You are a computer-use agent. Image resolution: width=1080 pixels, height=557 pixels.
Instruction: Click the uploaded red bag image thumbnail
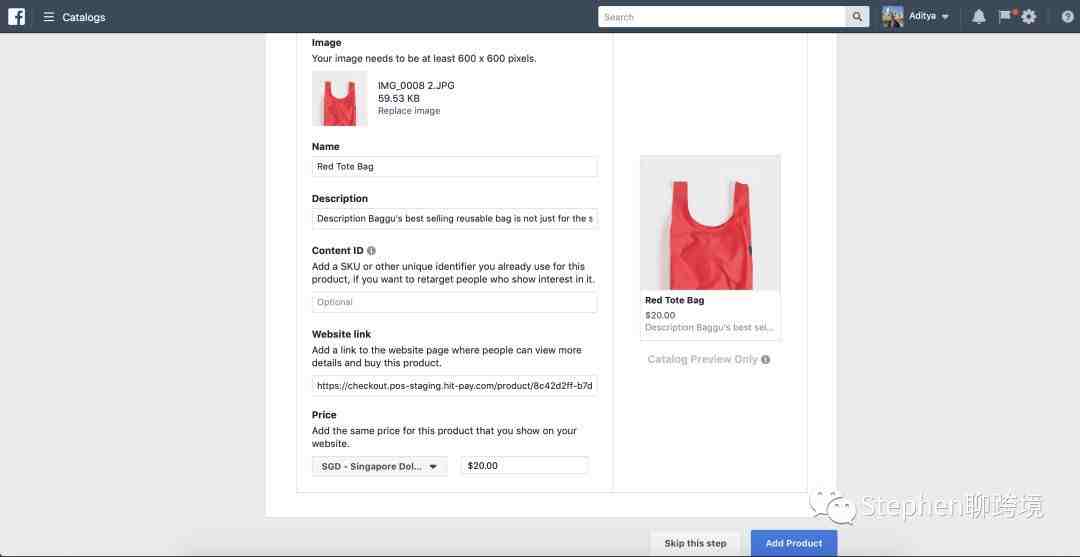[340, 98]
